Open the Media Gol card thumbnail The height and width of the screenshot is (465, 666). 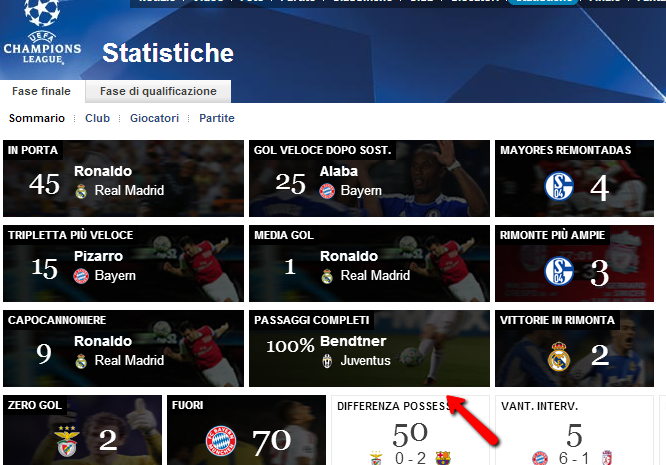(369, 263)
